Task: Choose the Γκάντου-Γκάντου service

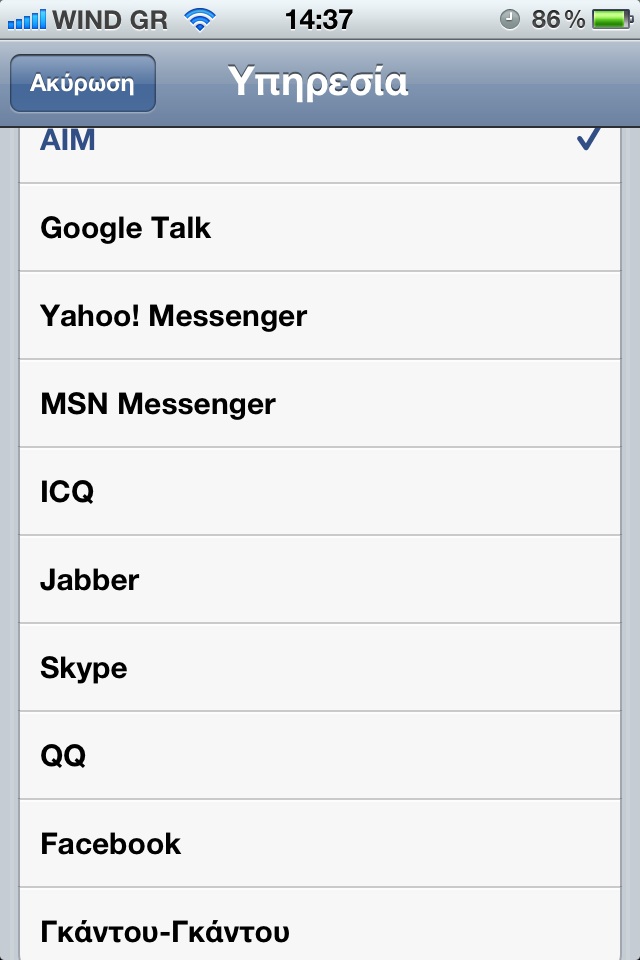Action: [x=320, y=924]
